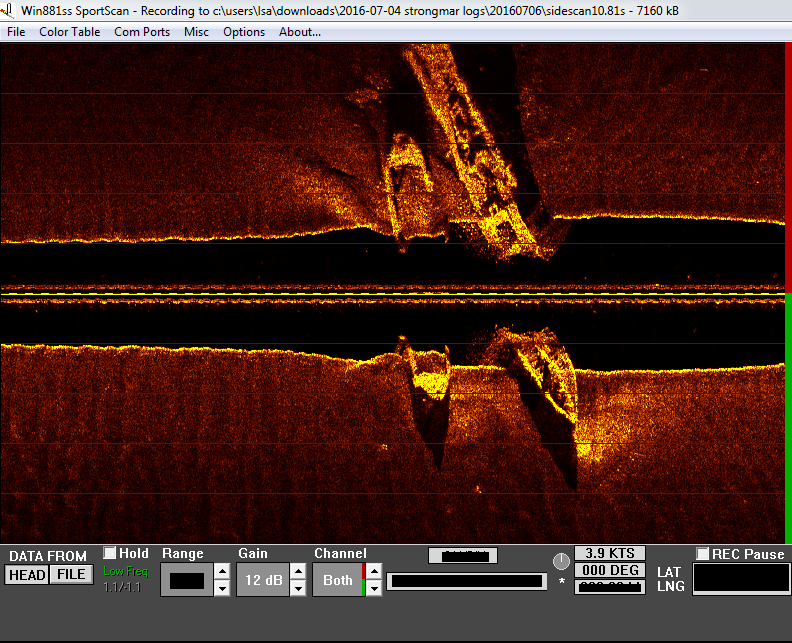Screen dimensions: 792x643
Task: Open the File menu
Action: [x=16, y=32]
